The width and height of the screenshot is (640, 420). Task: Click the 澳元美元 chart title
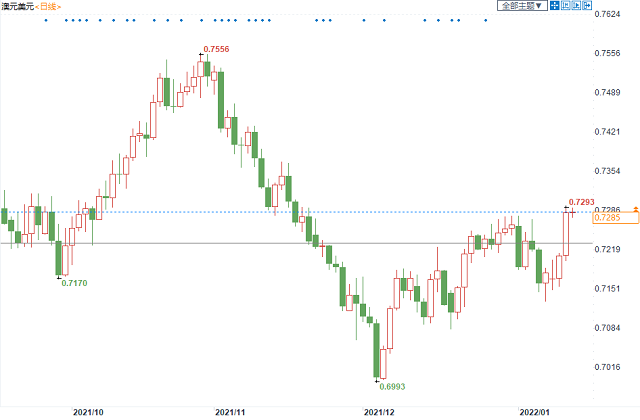pos(17,6)
